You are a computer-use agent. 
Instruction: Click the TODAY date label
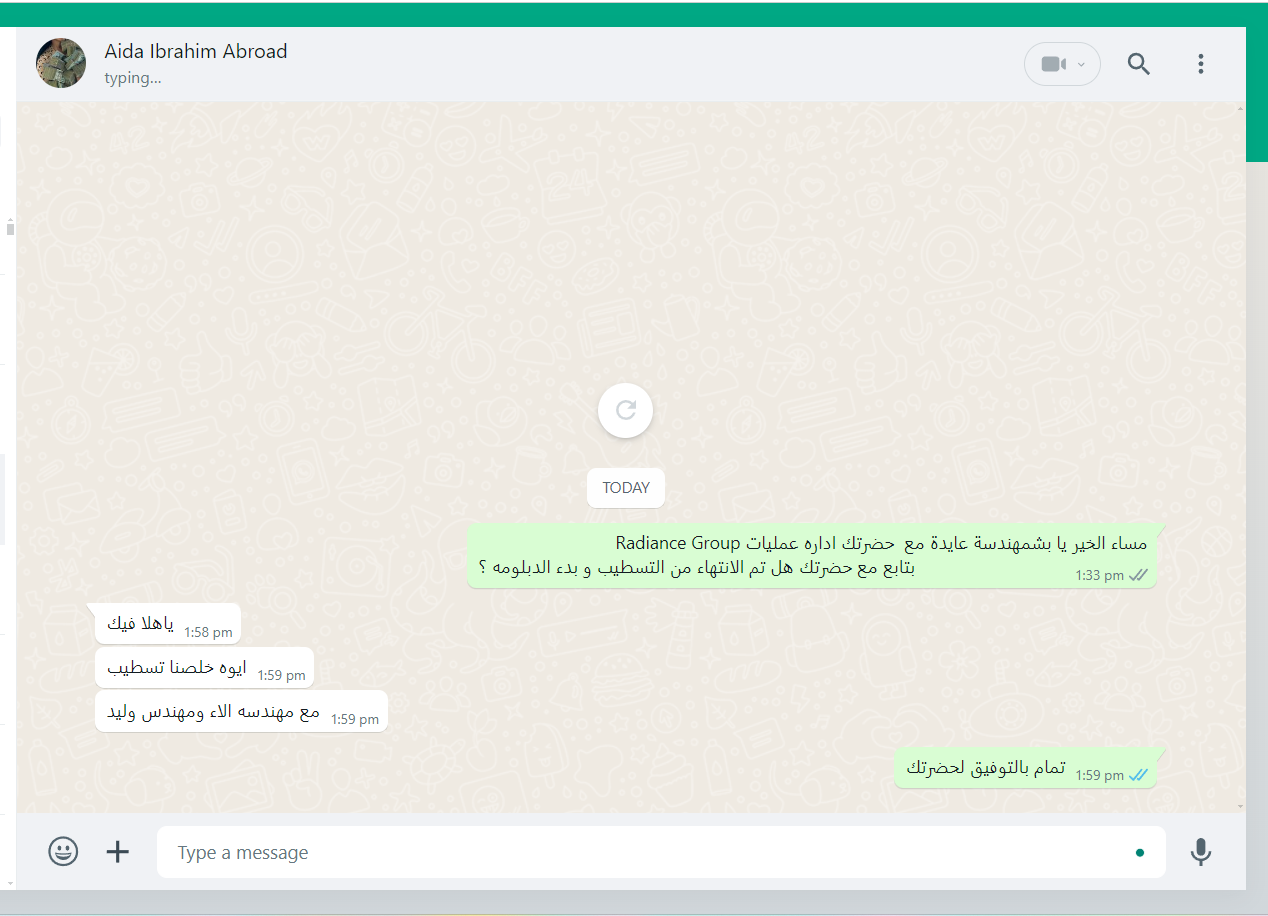(x=626, y=488)
